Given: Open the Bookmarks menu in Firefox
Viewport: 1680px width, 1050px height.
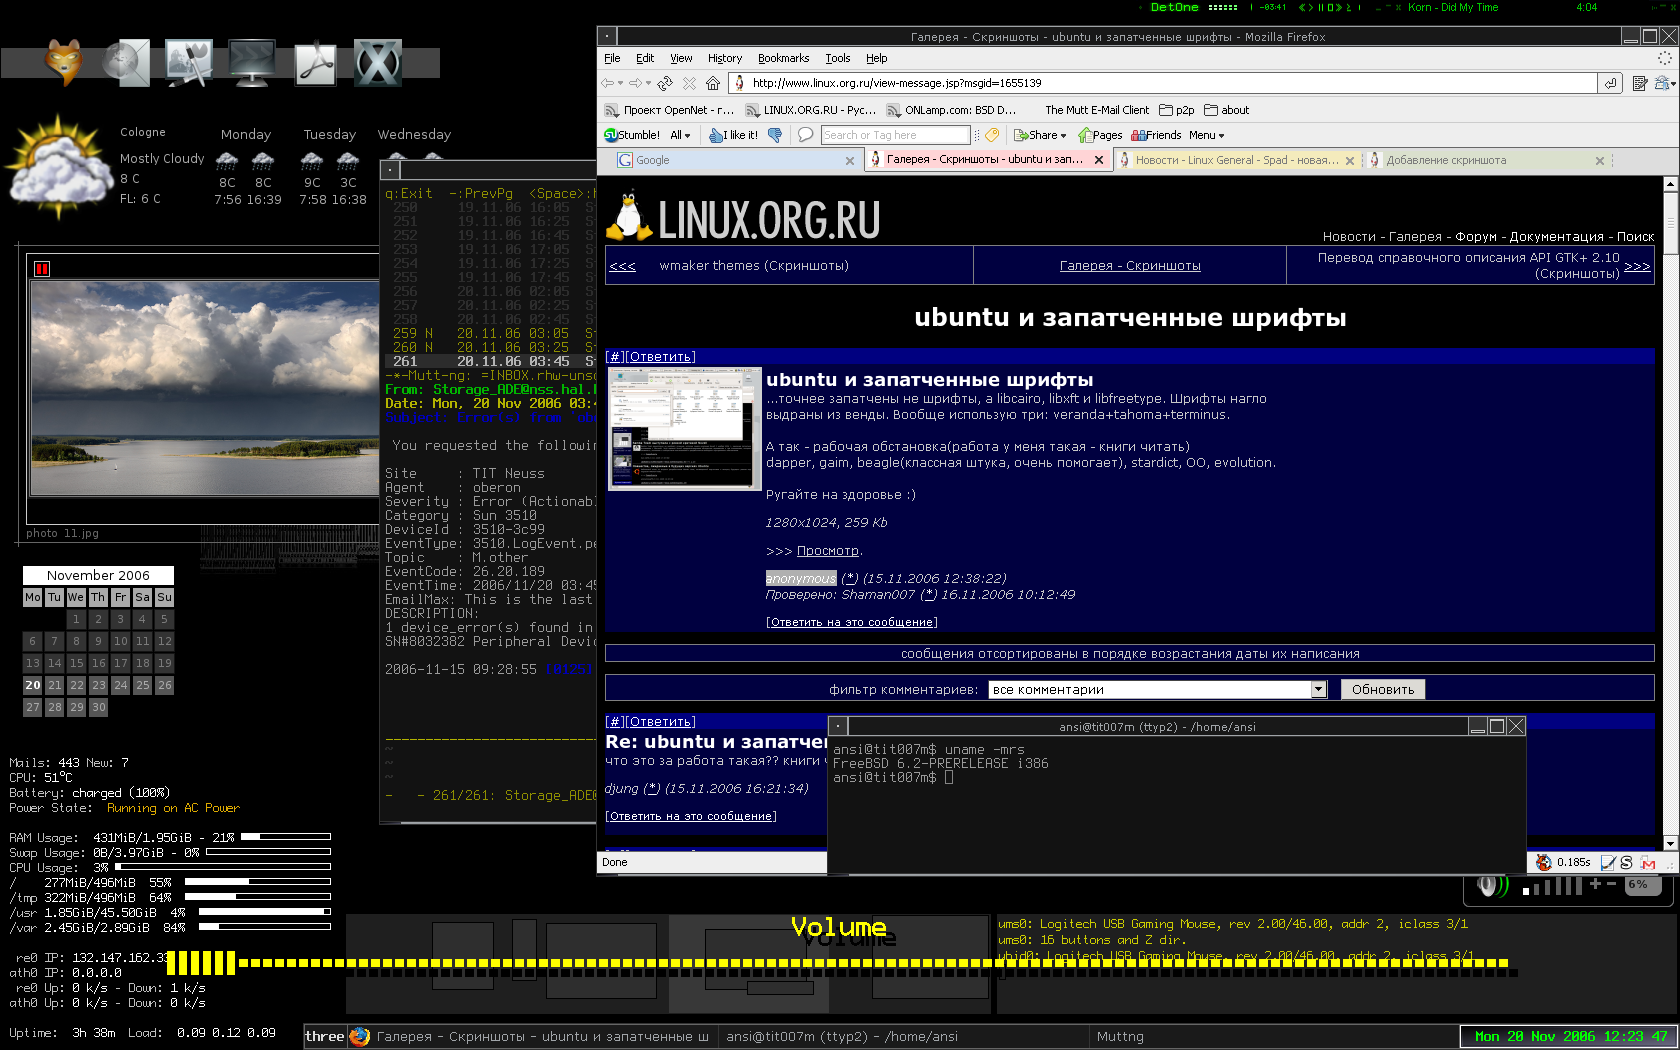Looking at the screenshot, I should point(783,58).
